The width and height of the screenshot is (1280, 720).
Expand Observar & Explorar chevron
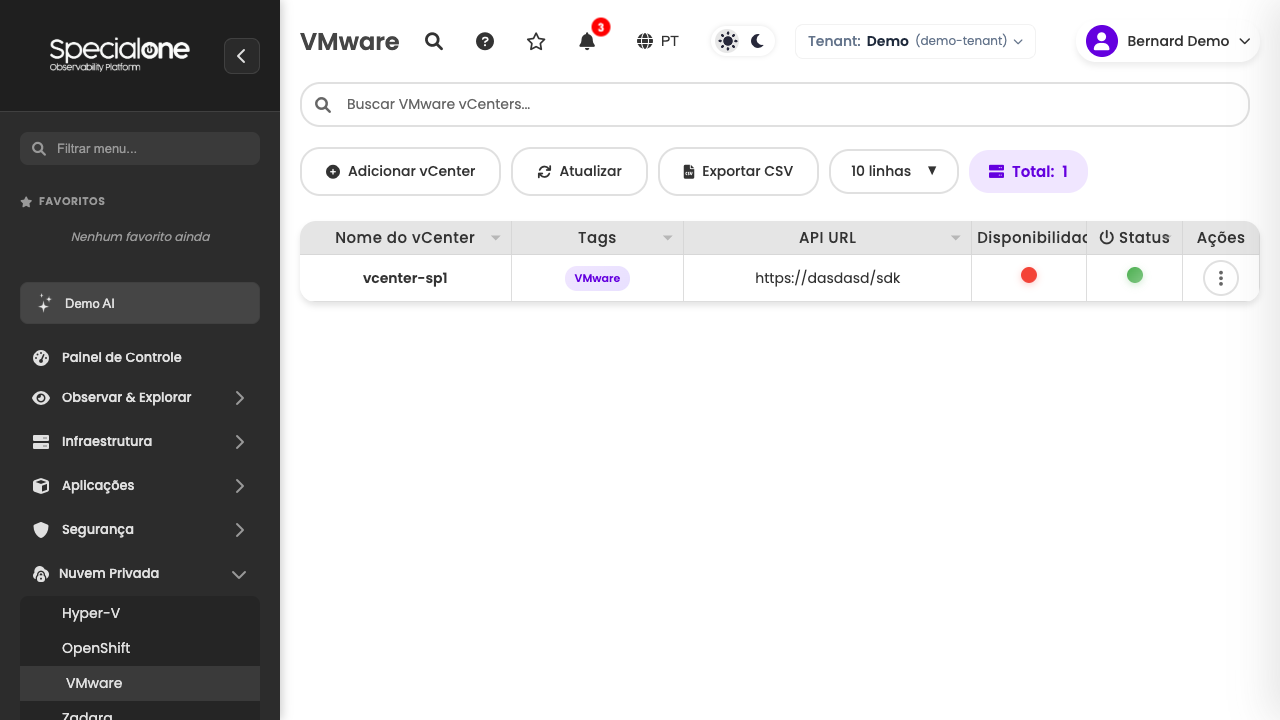pyautogui.click(x=239, y=398)
